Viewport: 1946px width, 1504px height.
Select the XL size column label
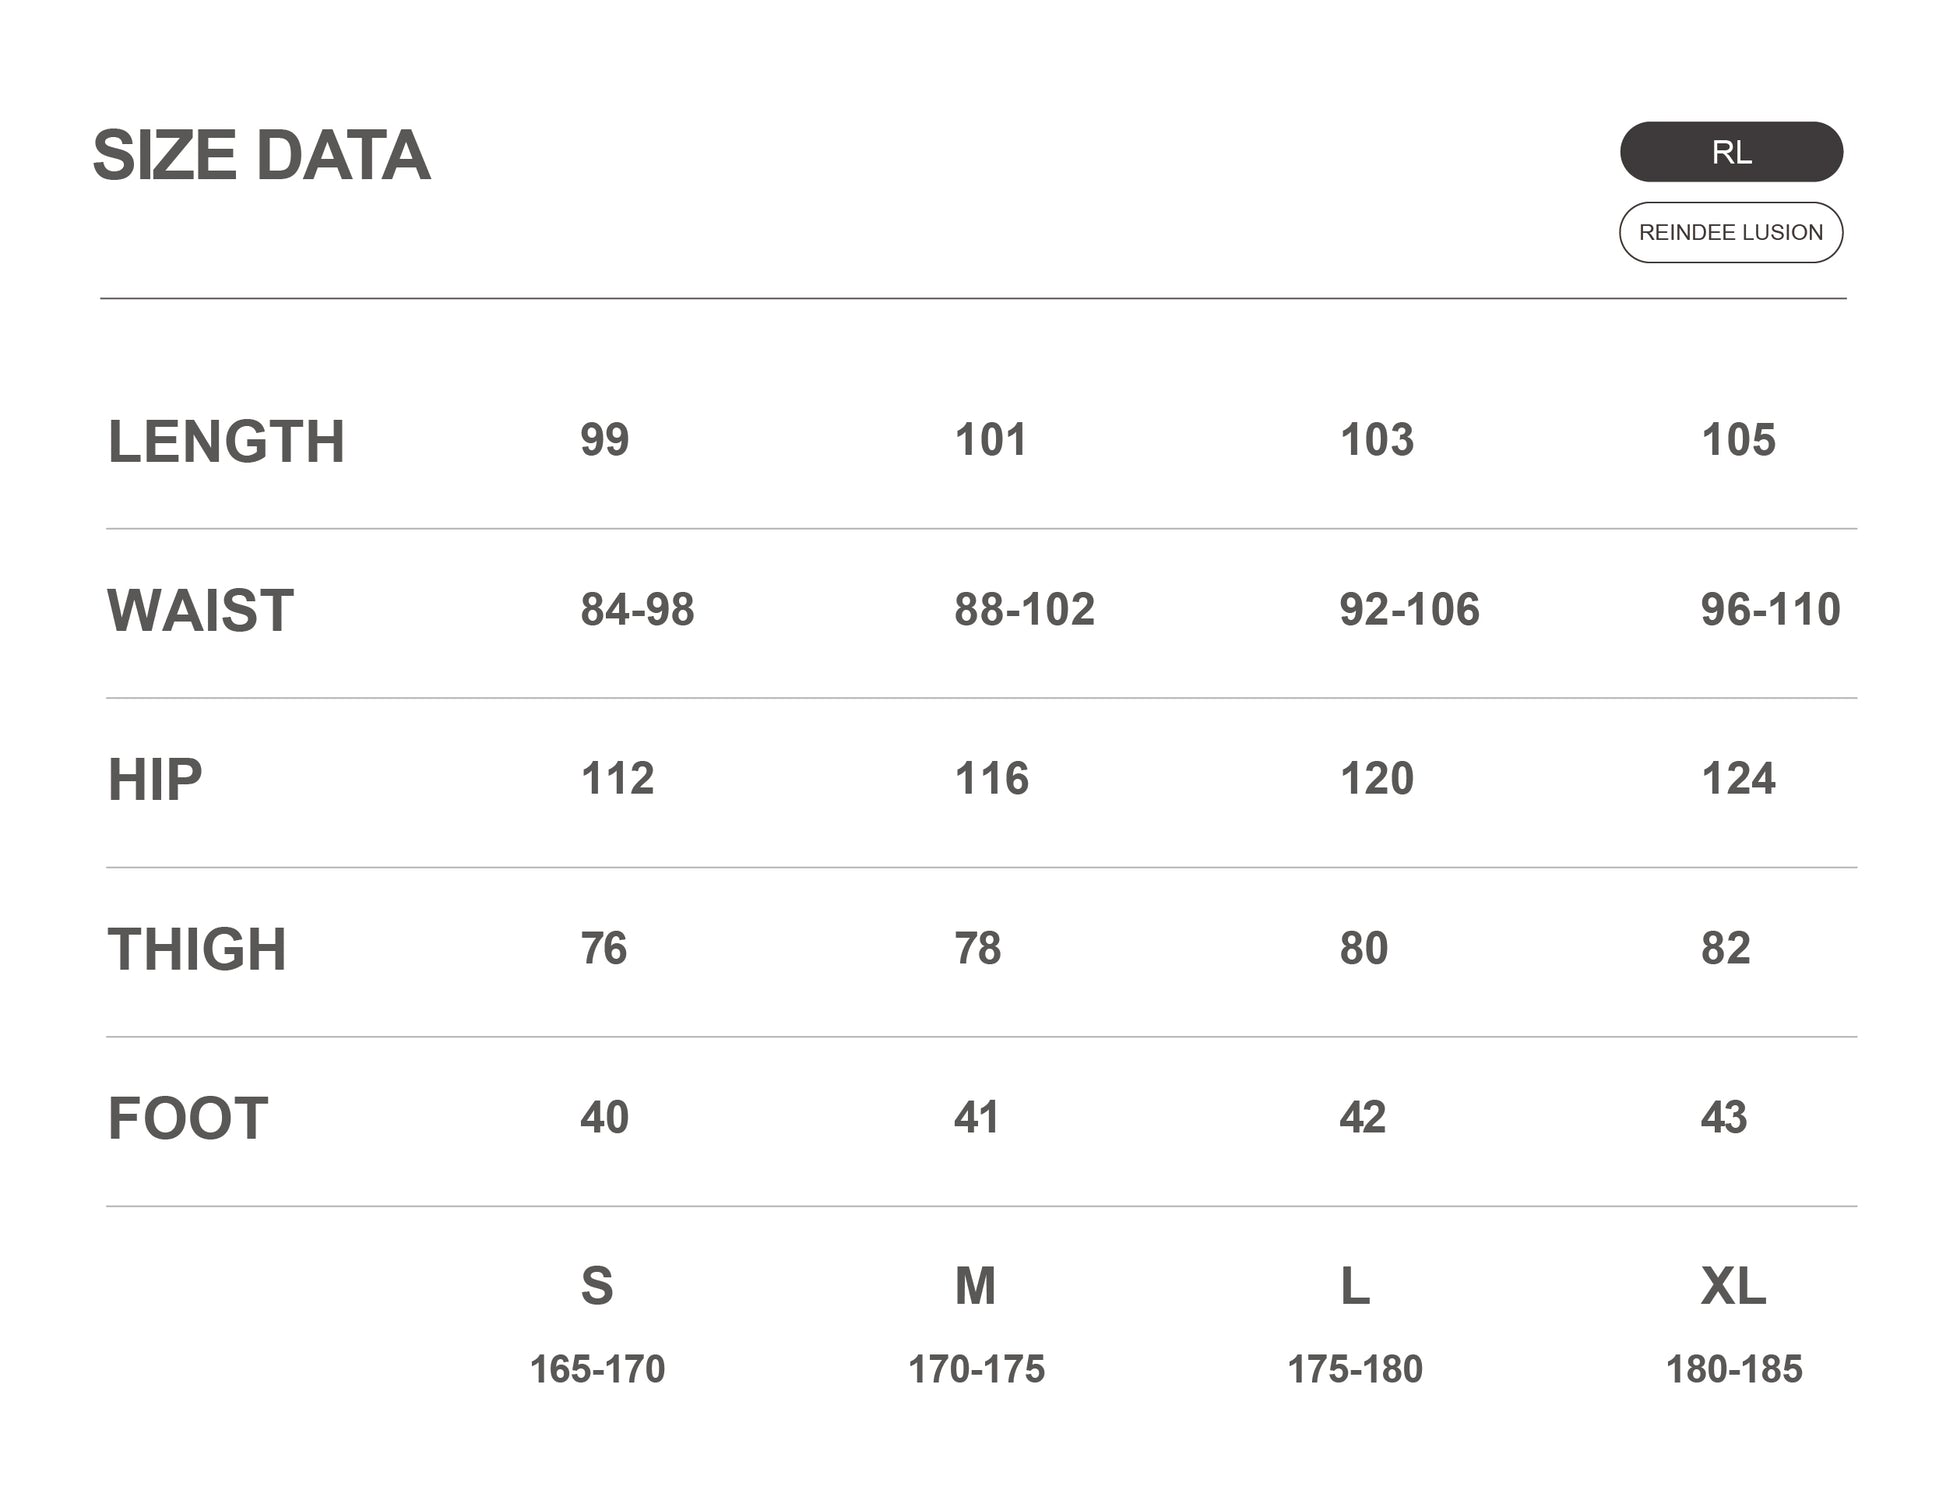coord(1733,1286)
